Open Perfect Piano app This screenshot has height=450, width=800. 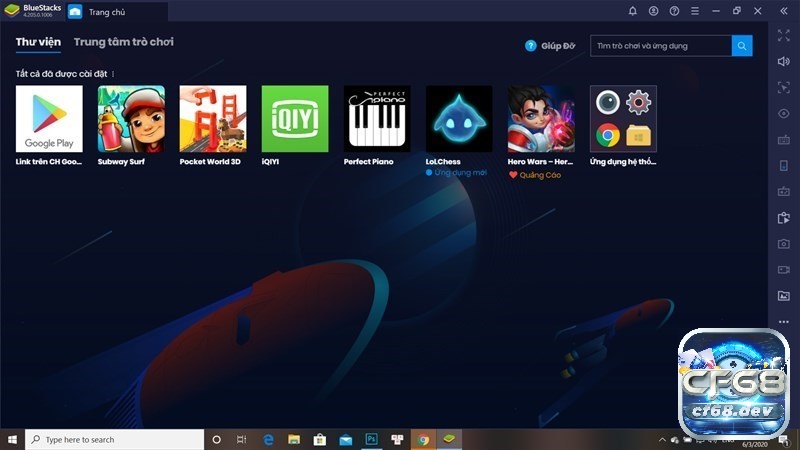tap(377, 119)
